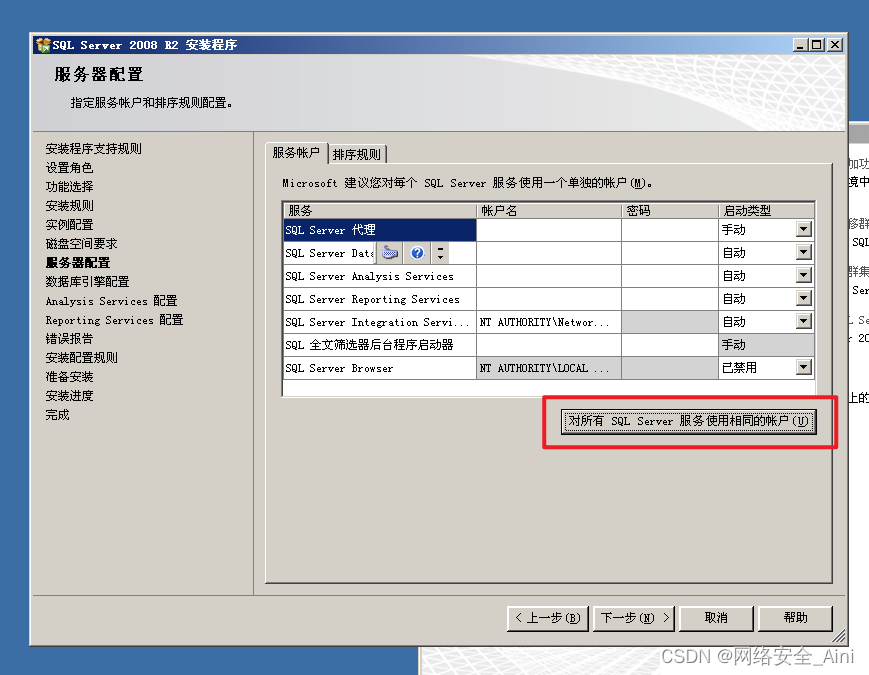
Task: Go back with 上一步 button
Action: (548, 618)
